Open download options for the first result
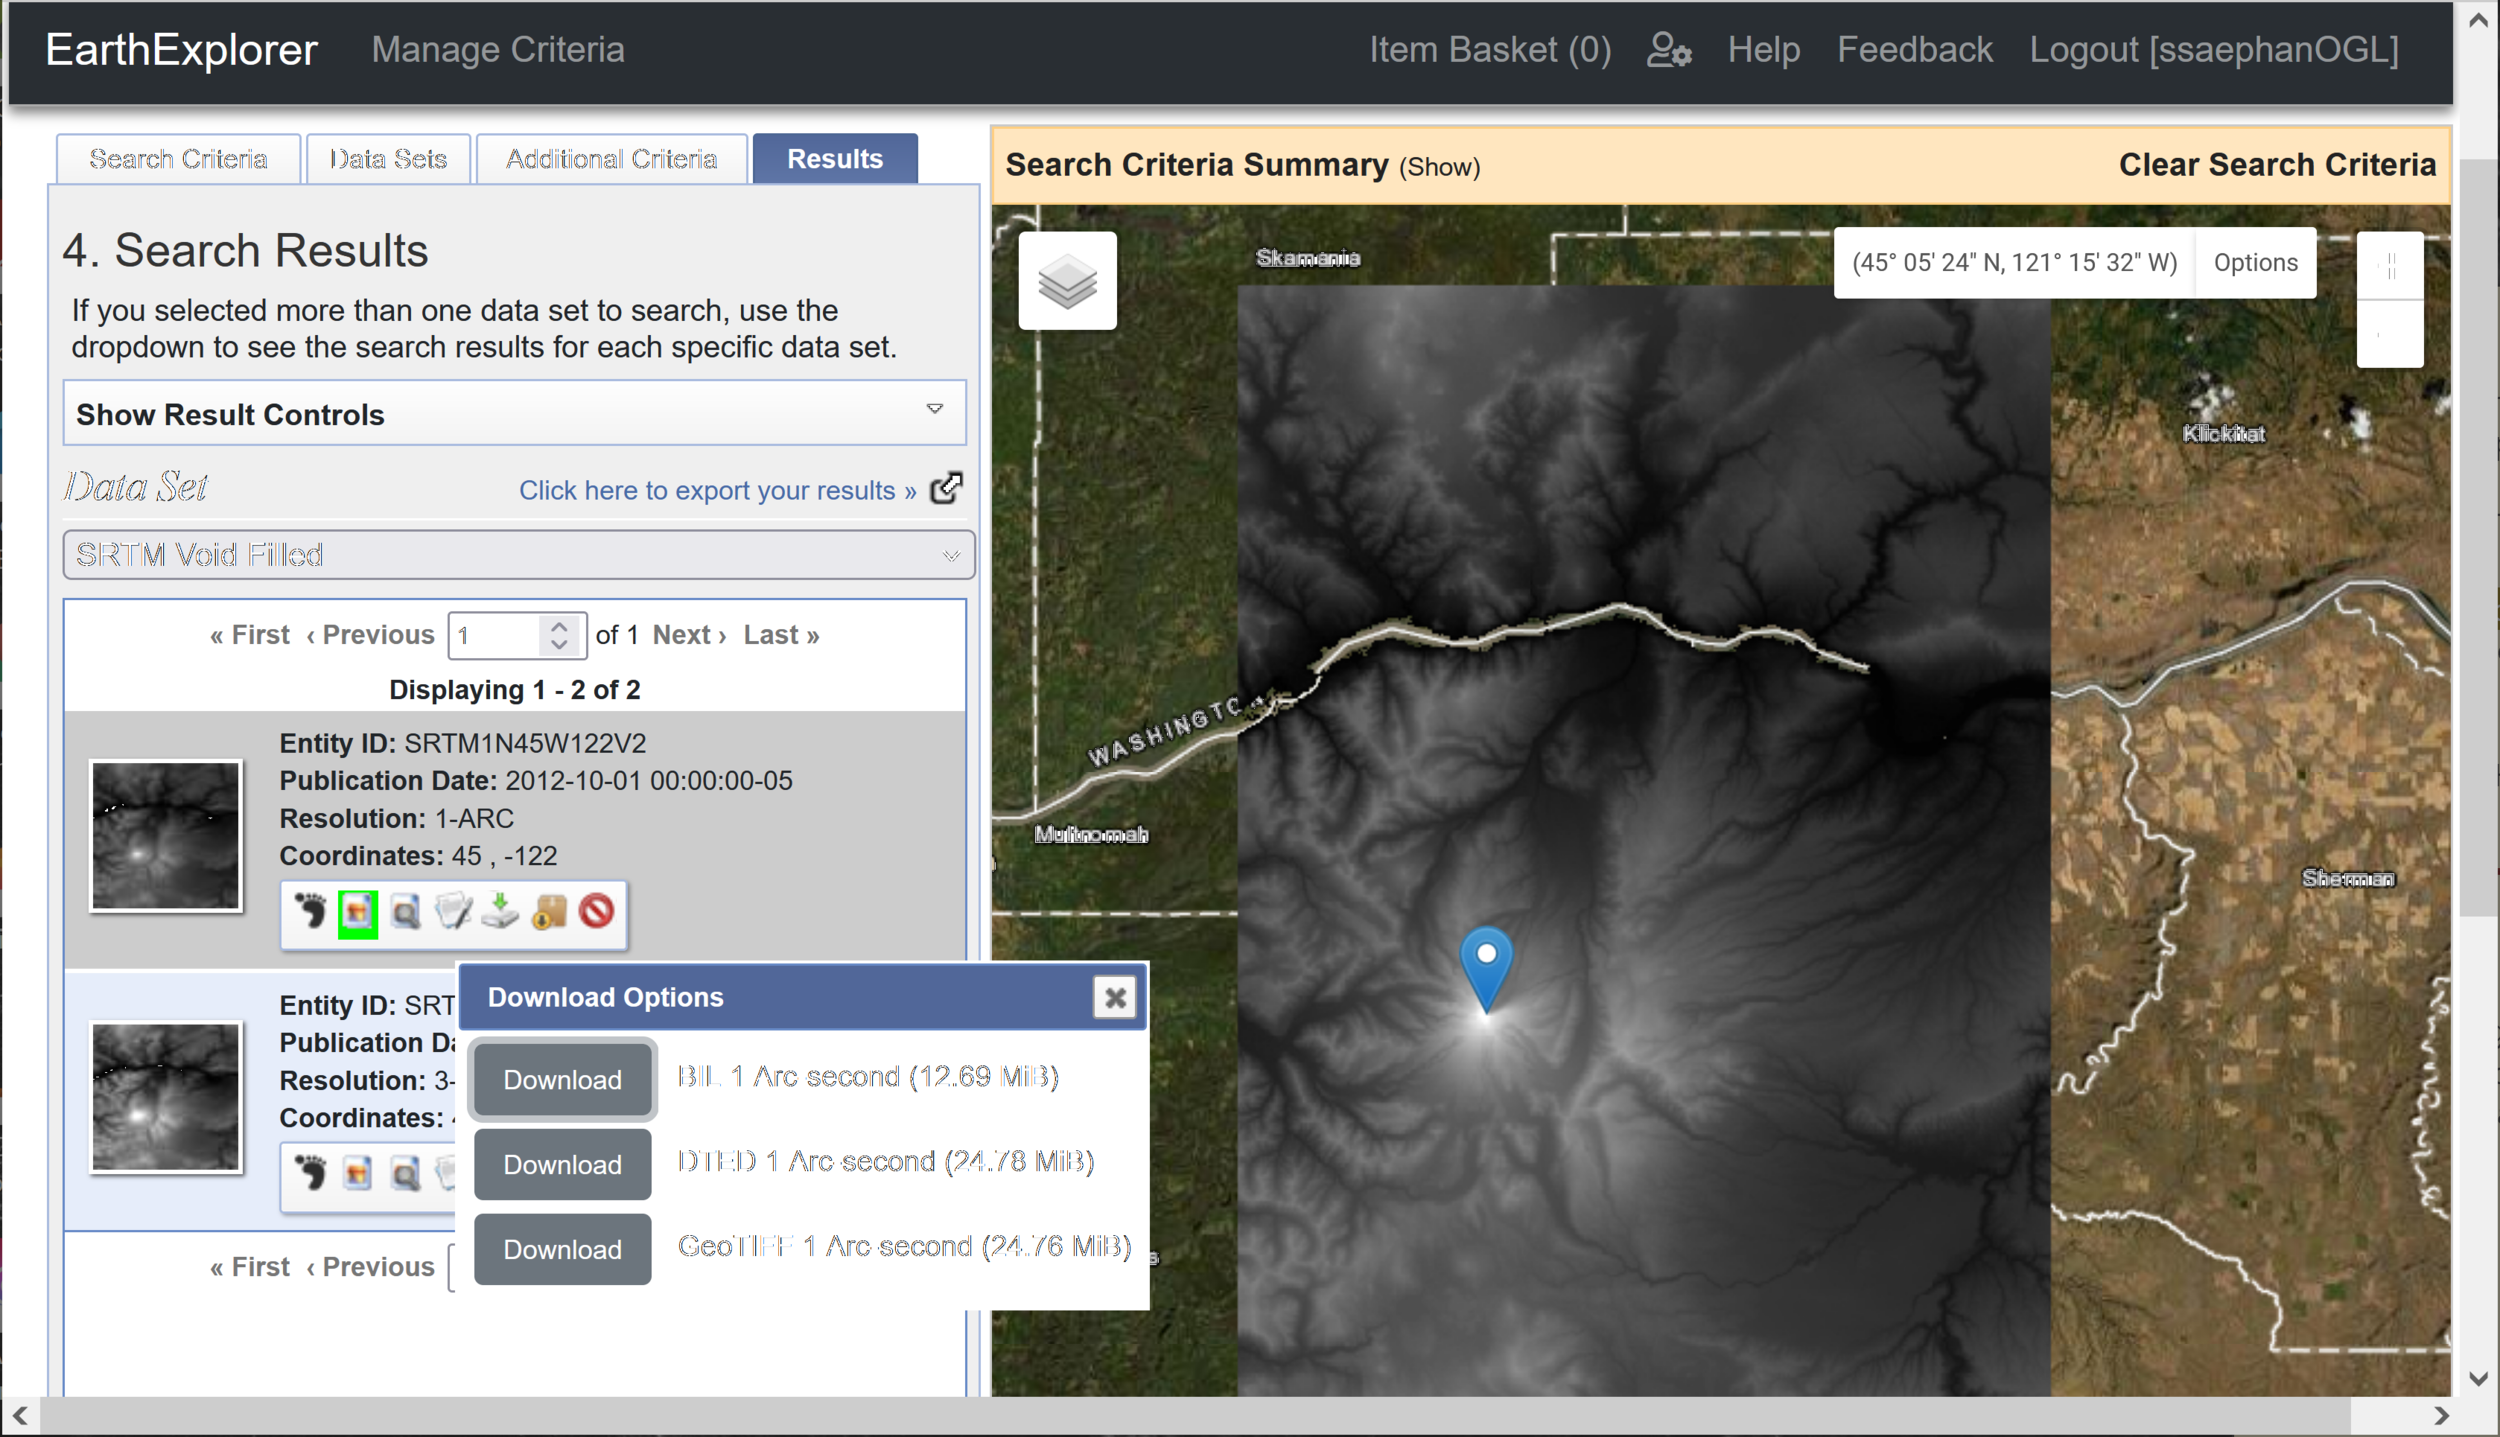 point(500,913)
